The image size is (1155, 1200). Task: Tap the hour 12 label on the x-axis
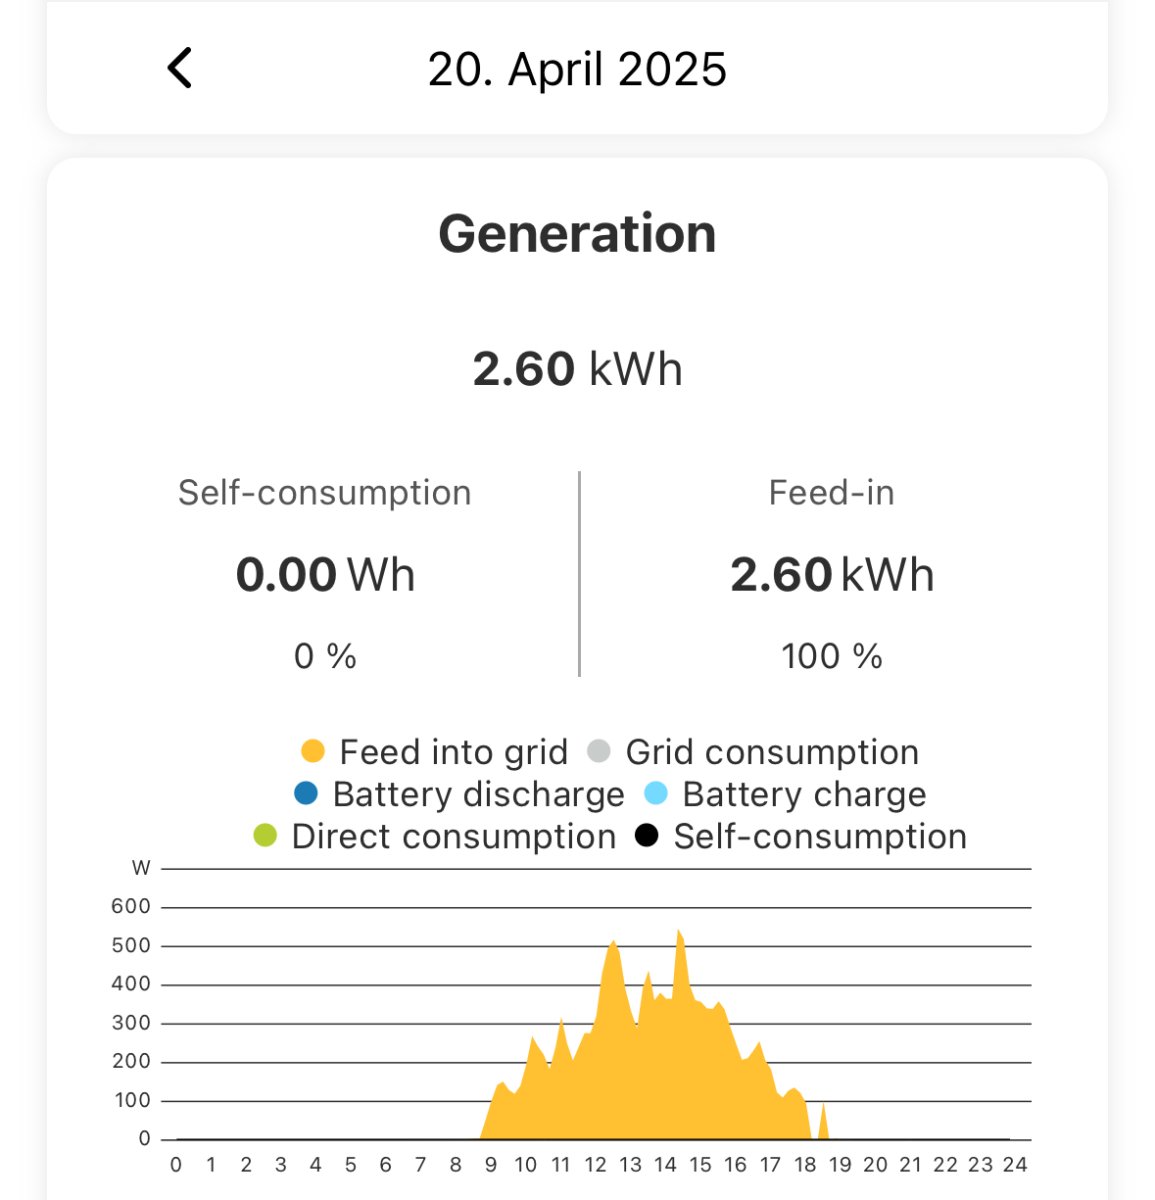tap(595, 1165)
